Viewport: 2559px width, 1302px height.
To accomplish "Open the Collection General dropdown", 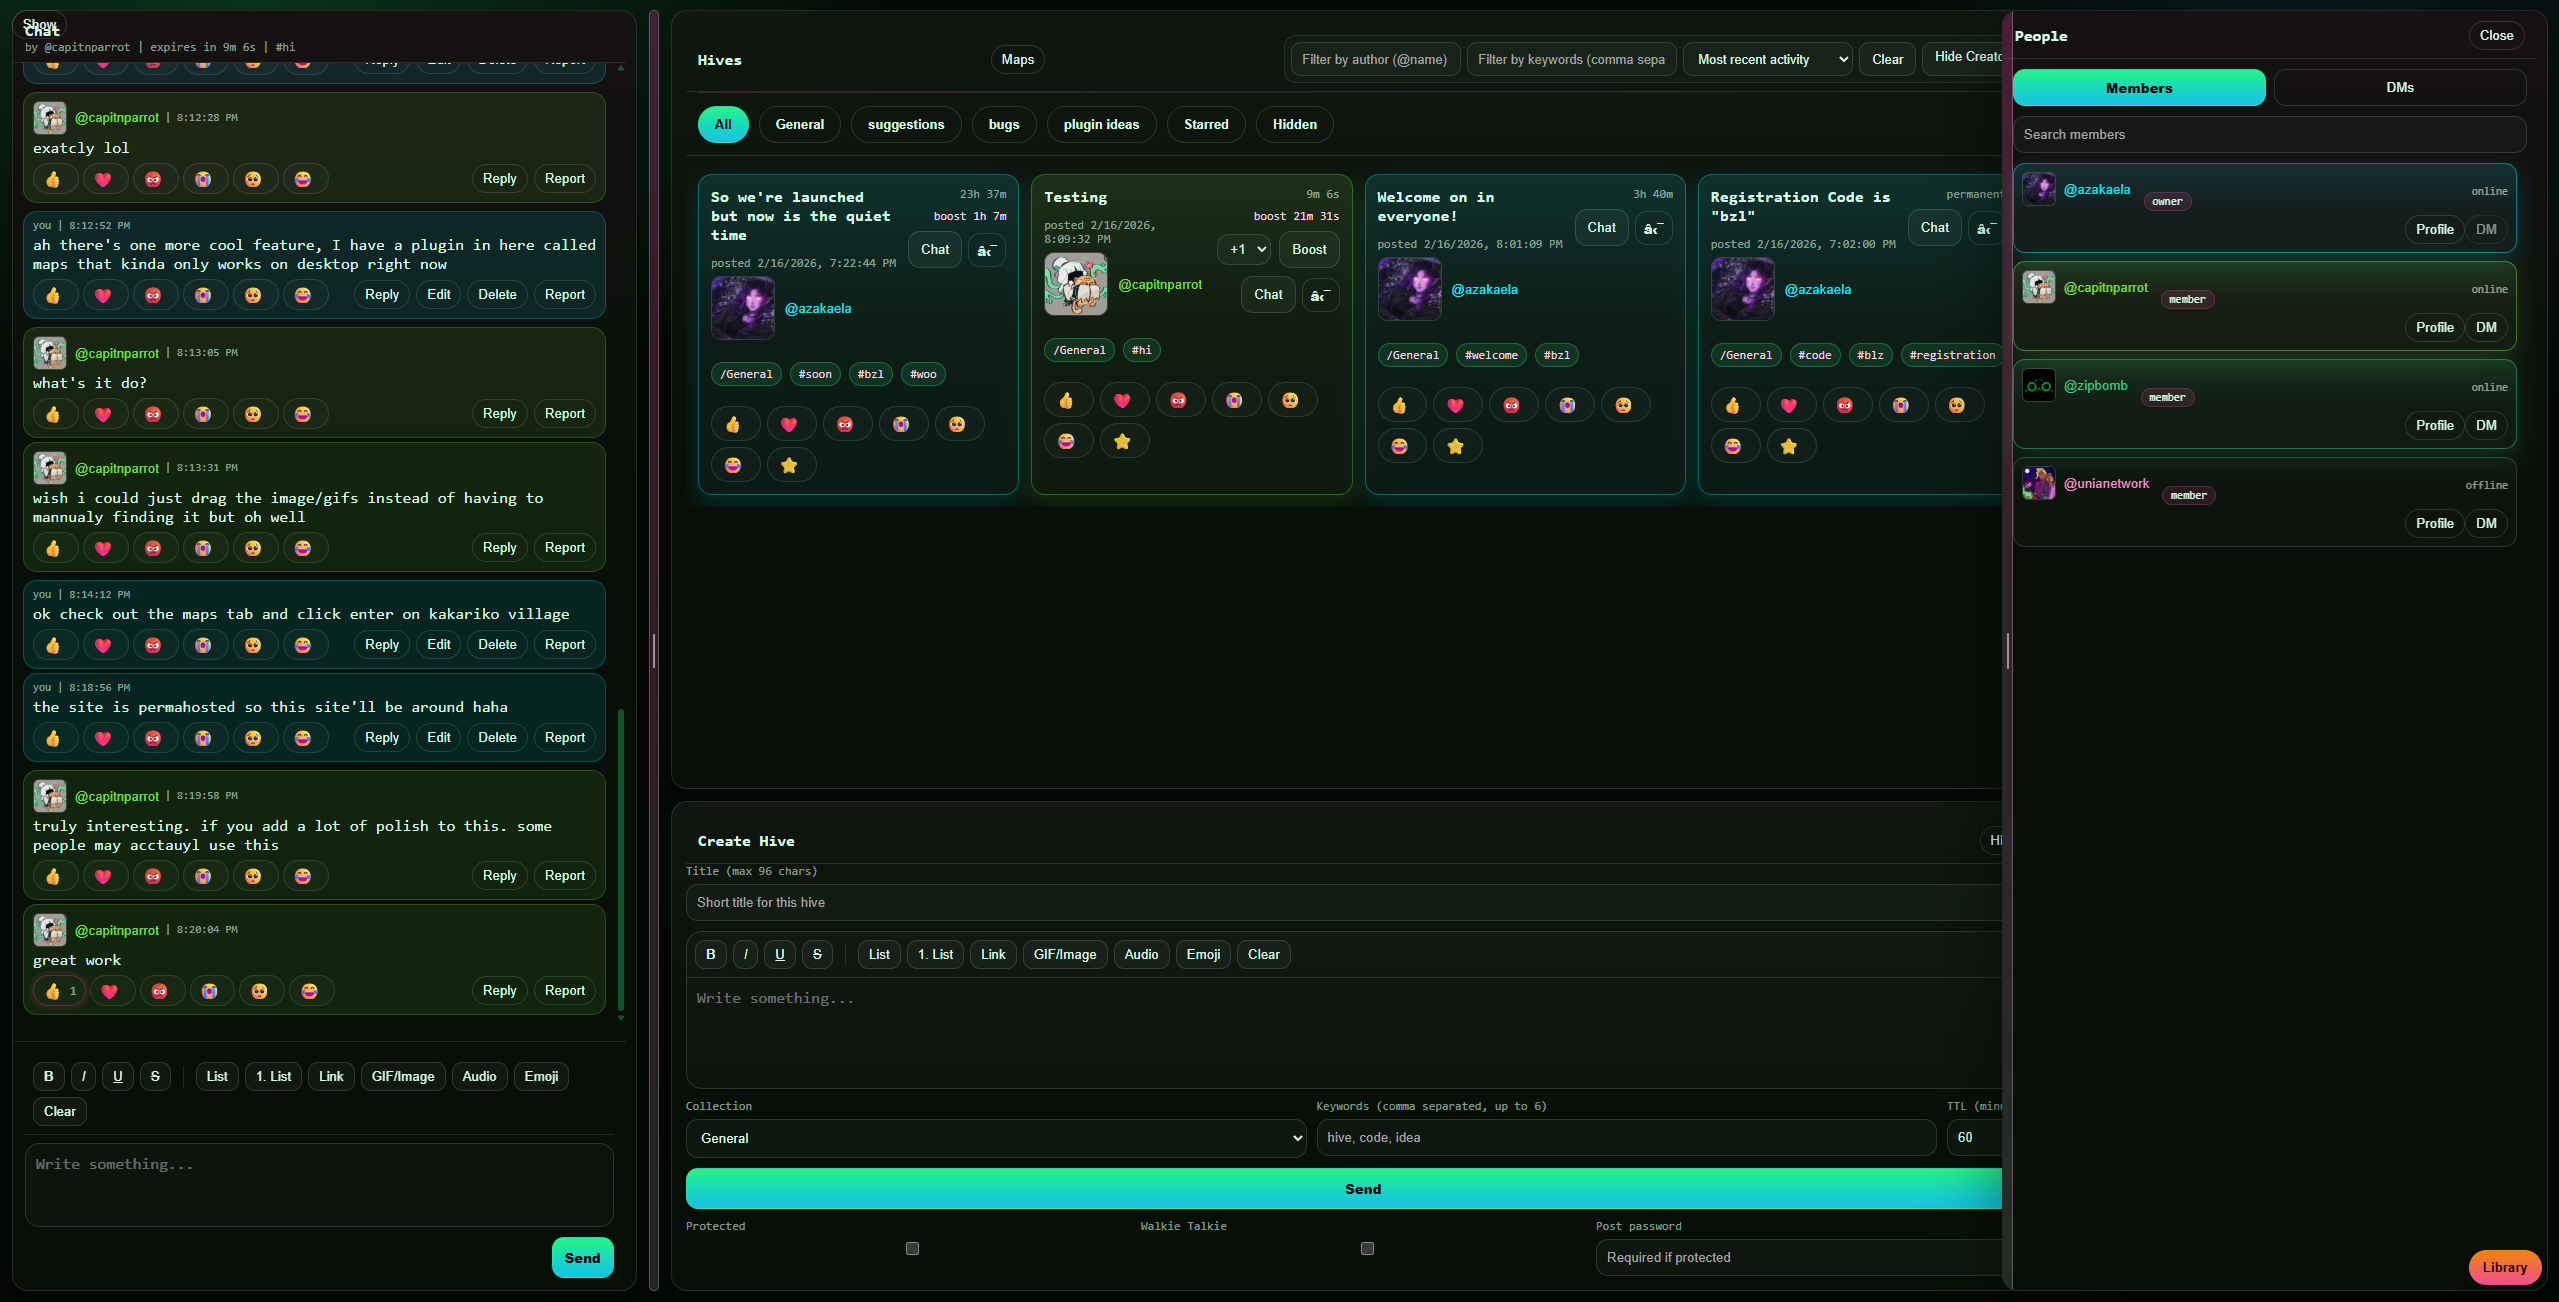I will [995, 1139].
